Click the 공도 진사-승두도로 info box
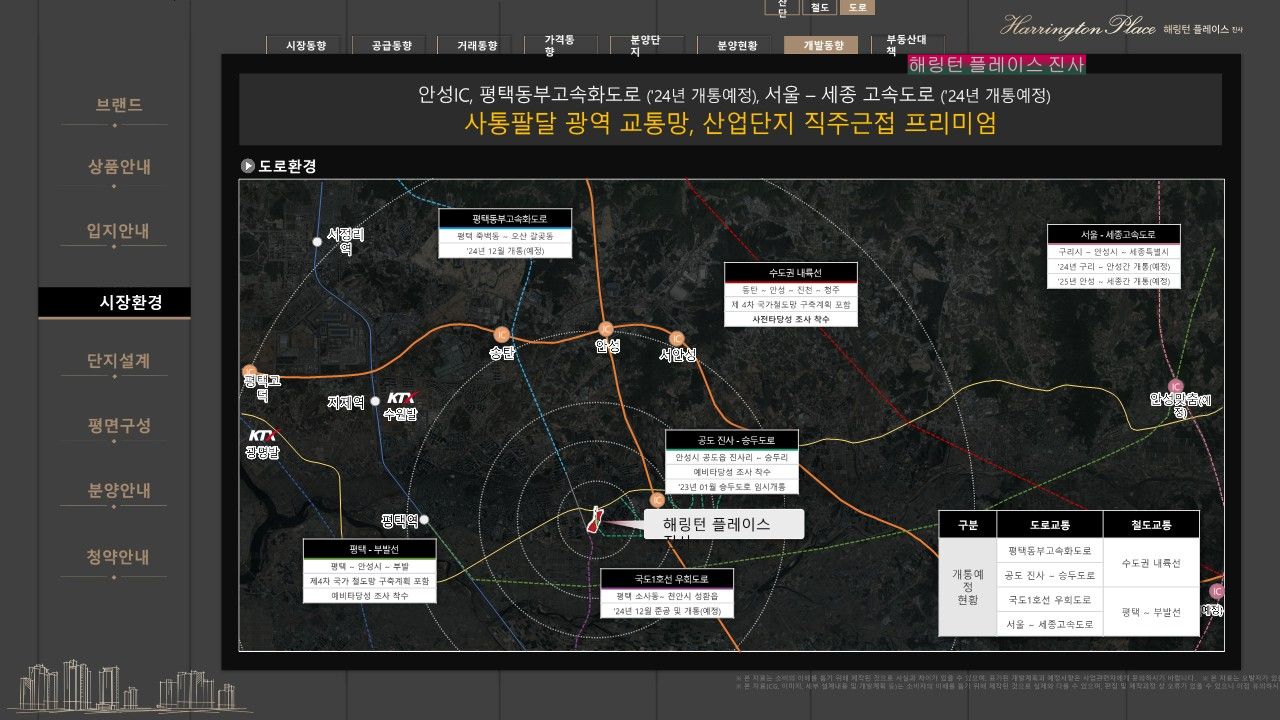The image size is (1280, 720). click(733, 463)
